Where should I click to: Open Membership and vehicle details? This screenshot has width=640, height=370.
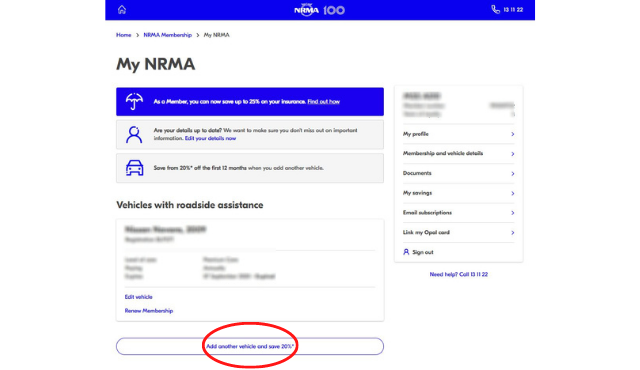pos(458,153)
